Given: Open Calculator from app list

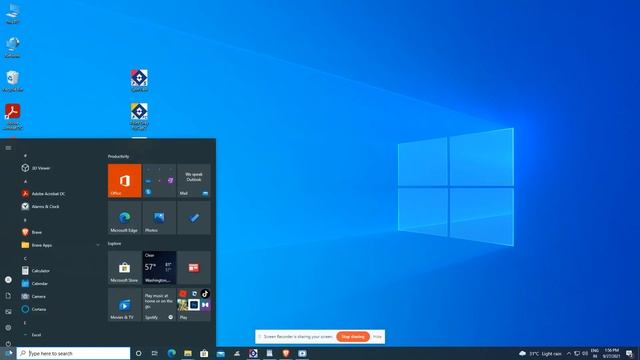Looking at the screenshot, I should [59, 271].
